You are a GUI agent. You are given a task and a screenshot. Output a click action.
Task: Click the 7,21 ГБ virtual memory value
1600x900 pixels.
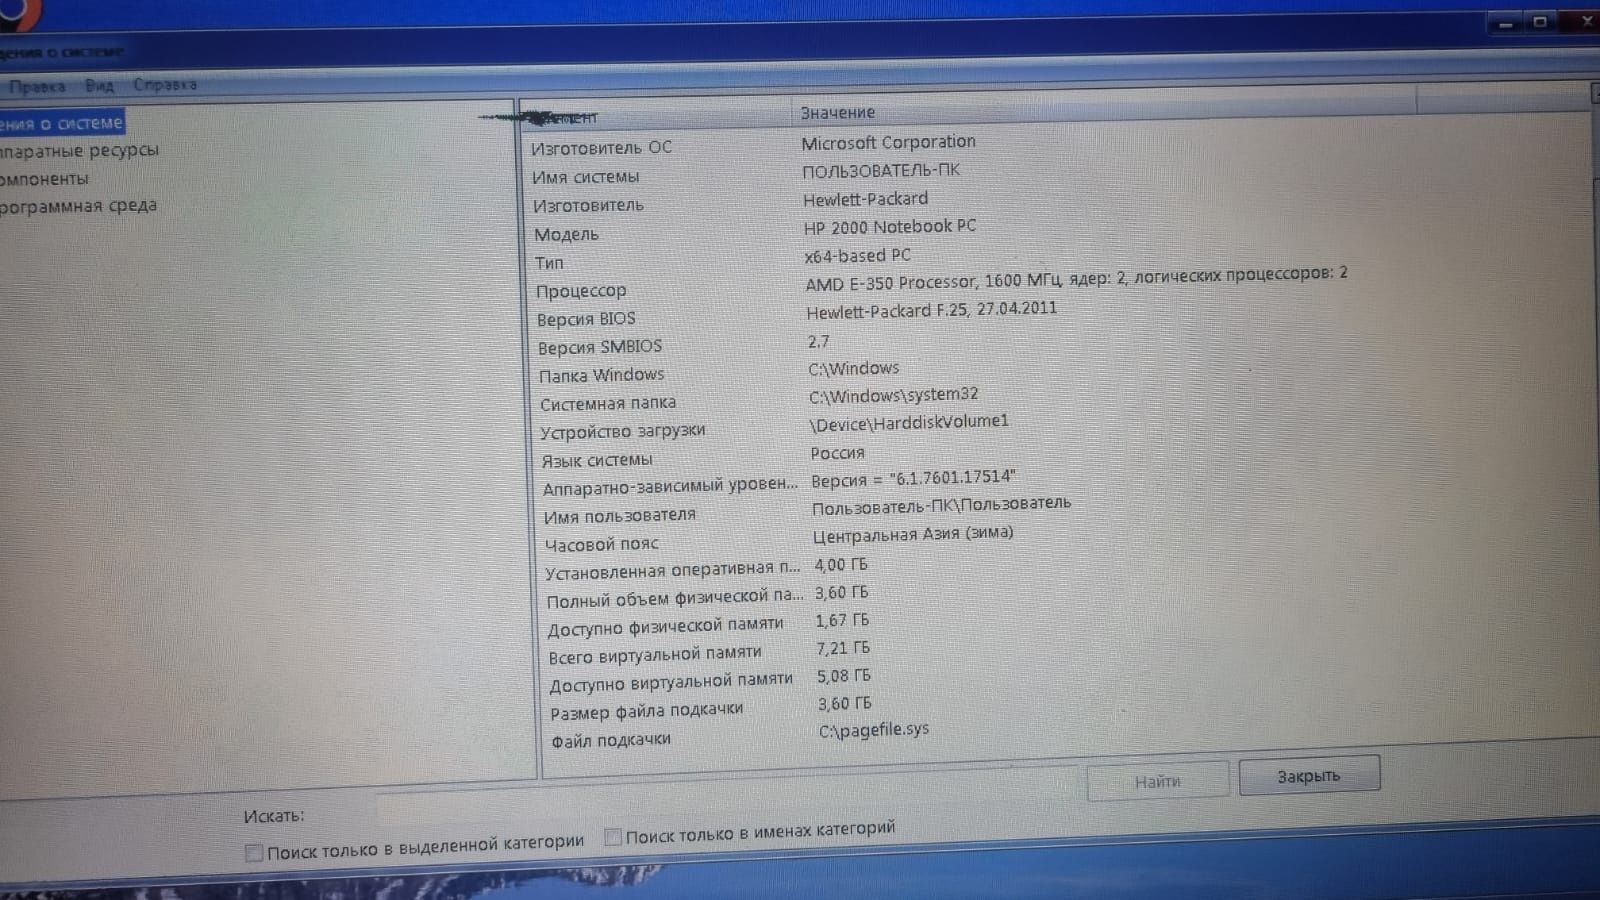pos(843,649)
